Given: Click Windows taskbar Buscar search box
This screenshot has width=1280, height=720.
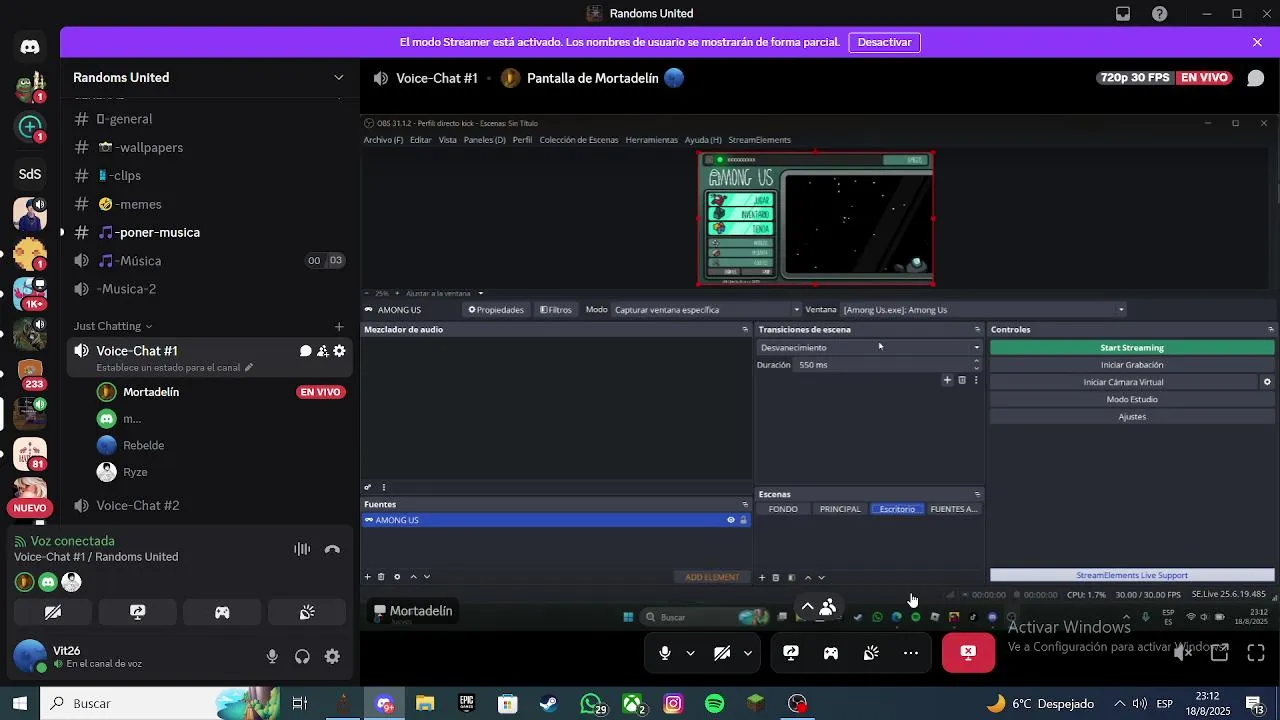Looking at the screenshot, I should tap(160, 704).
